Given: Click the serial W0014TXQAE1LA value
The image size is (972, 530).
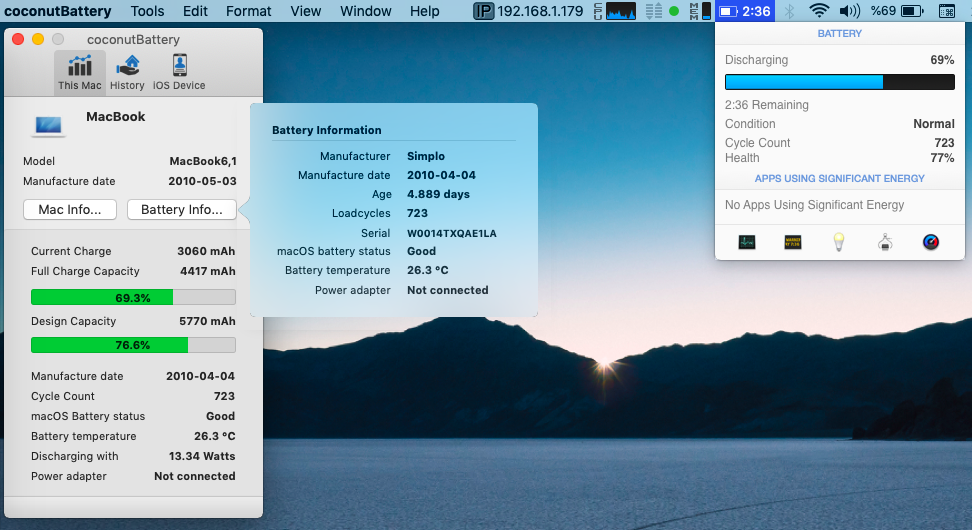Looking at the screenshot, I should pyautogui.click(x=451, y=234).
